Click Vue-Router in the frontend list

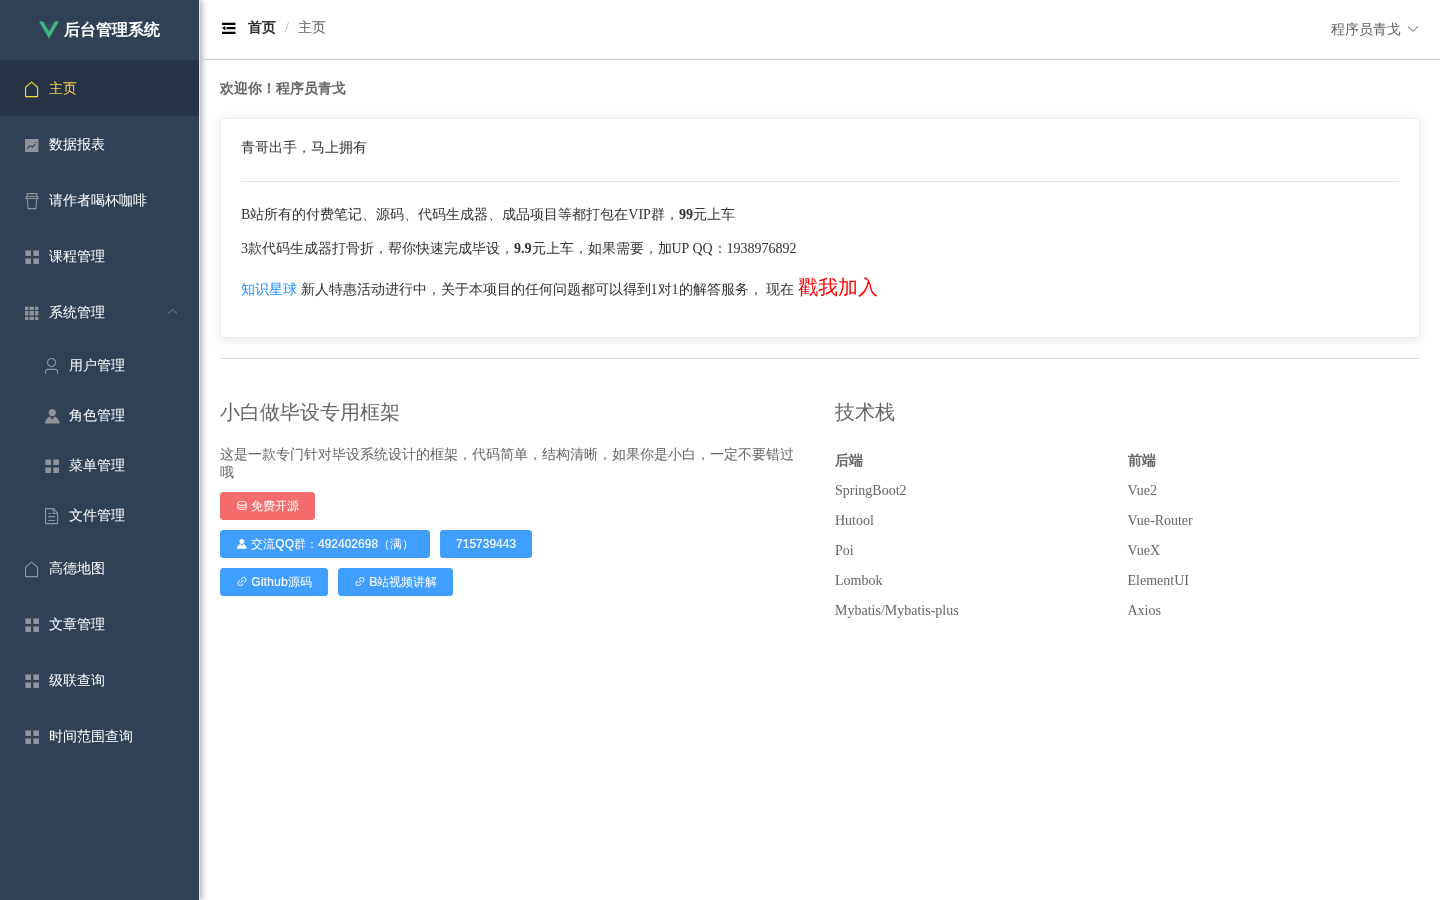pos(1160,520)
